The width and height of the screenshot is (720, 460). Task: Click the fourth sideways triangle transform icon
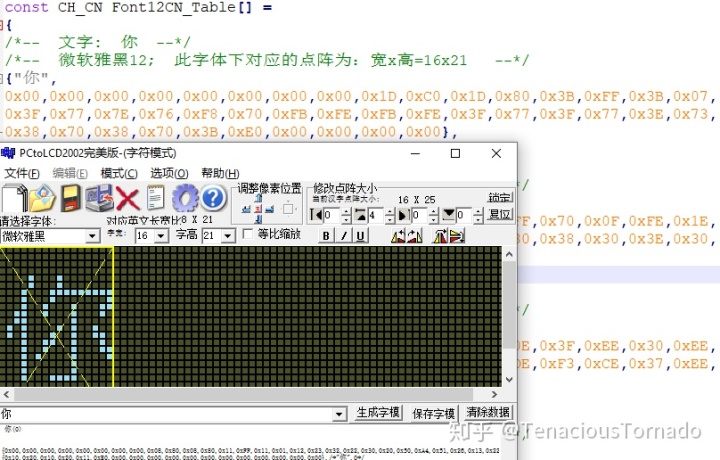[457, 236]
